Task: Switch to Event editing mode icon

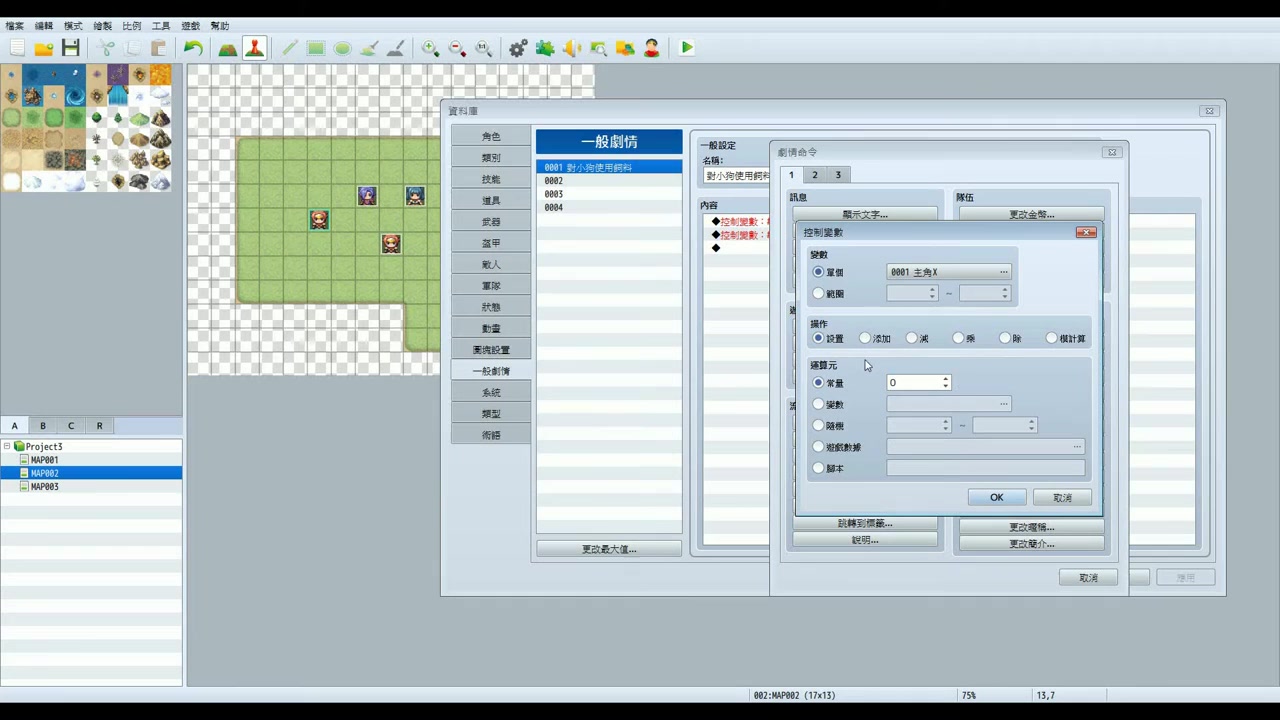Action: pyautogui.click(x=254, y=48)
